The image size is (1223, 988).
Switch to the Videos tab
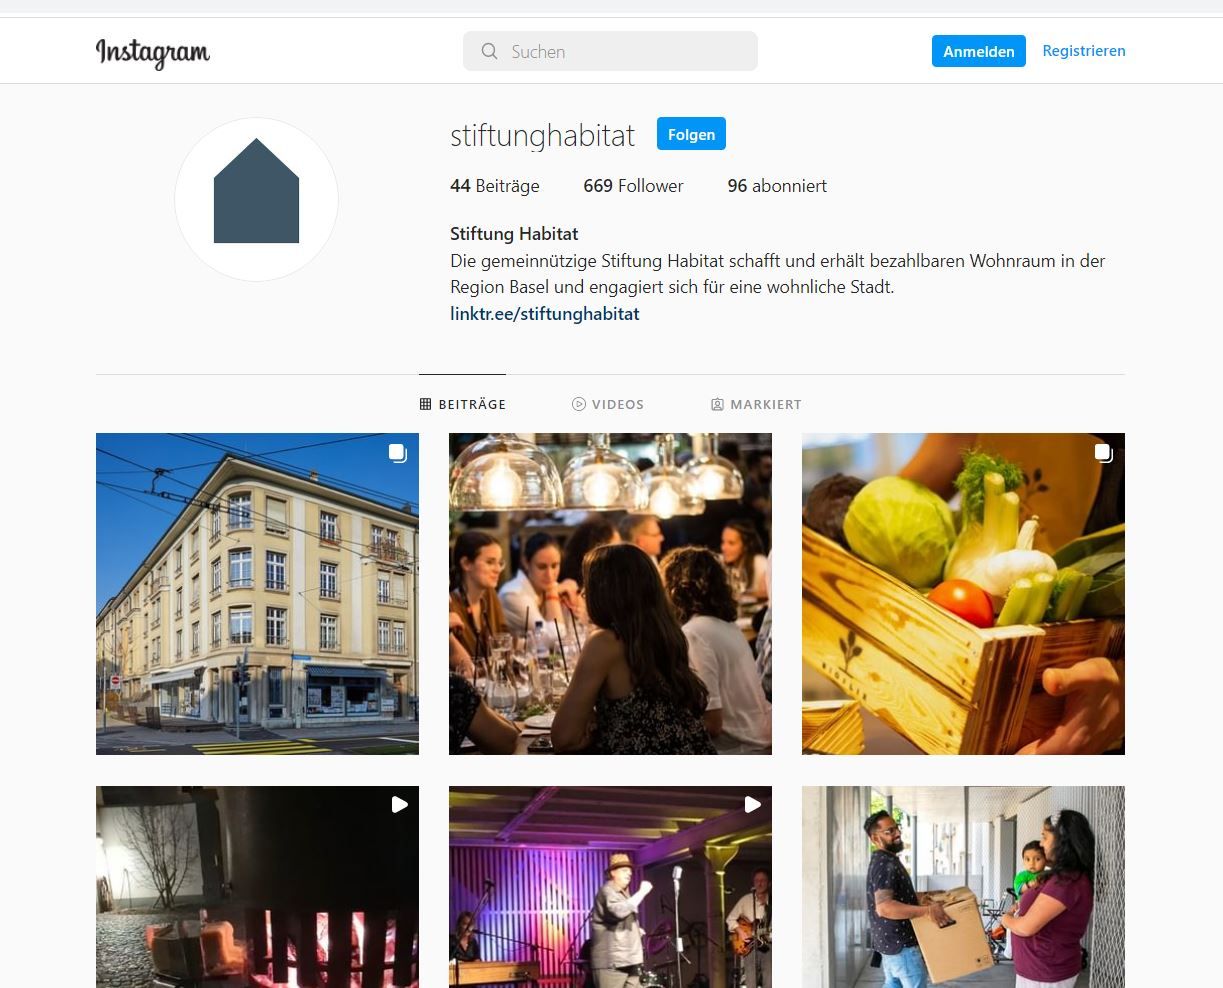click(x=608, y=404)
